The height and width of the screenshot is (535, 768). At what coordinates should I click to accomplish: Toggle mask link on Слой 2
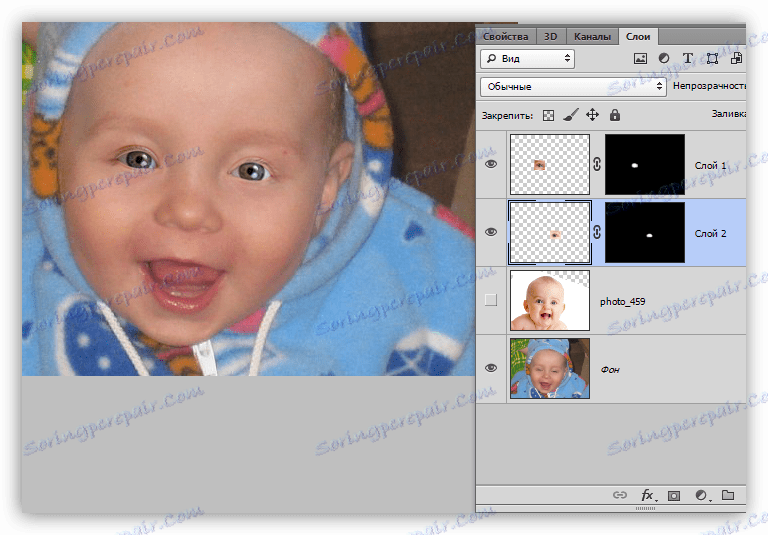tap(597, 232)
